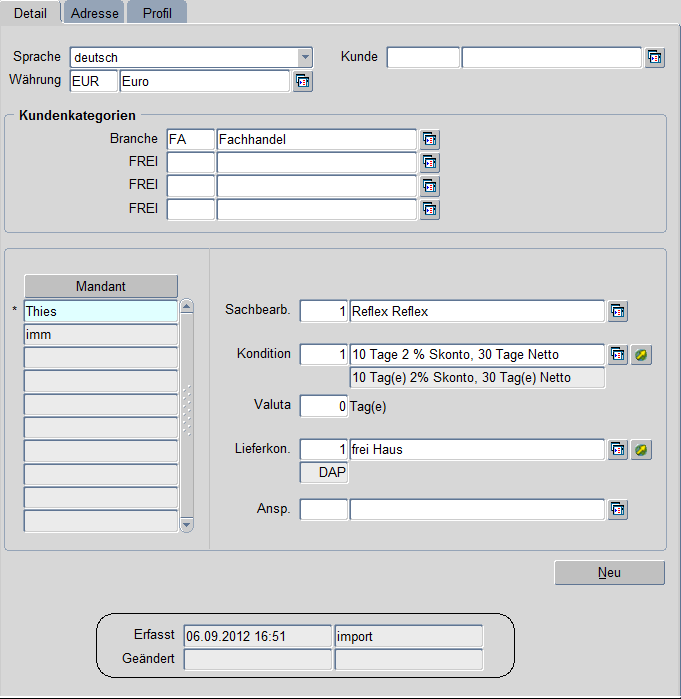Screen dimensions: 681x699
Task: Open lookup icon for Ansp. field
Action: point(618,510)
